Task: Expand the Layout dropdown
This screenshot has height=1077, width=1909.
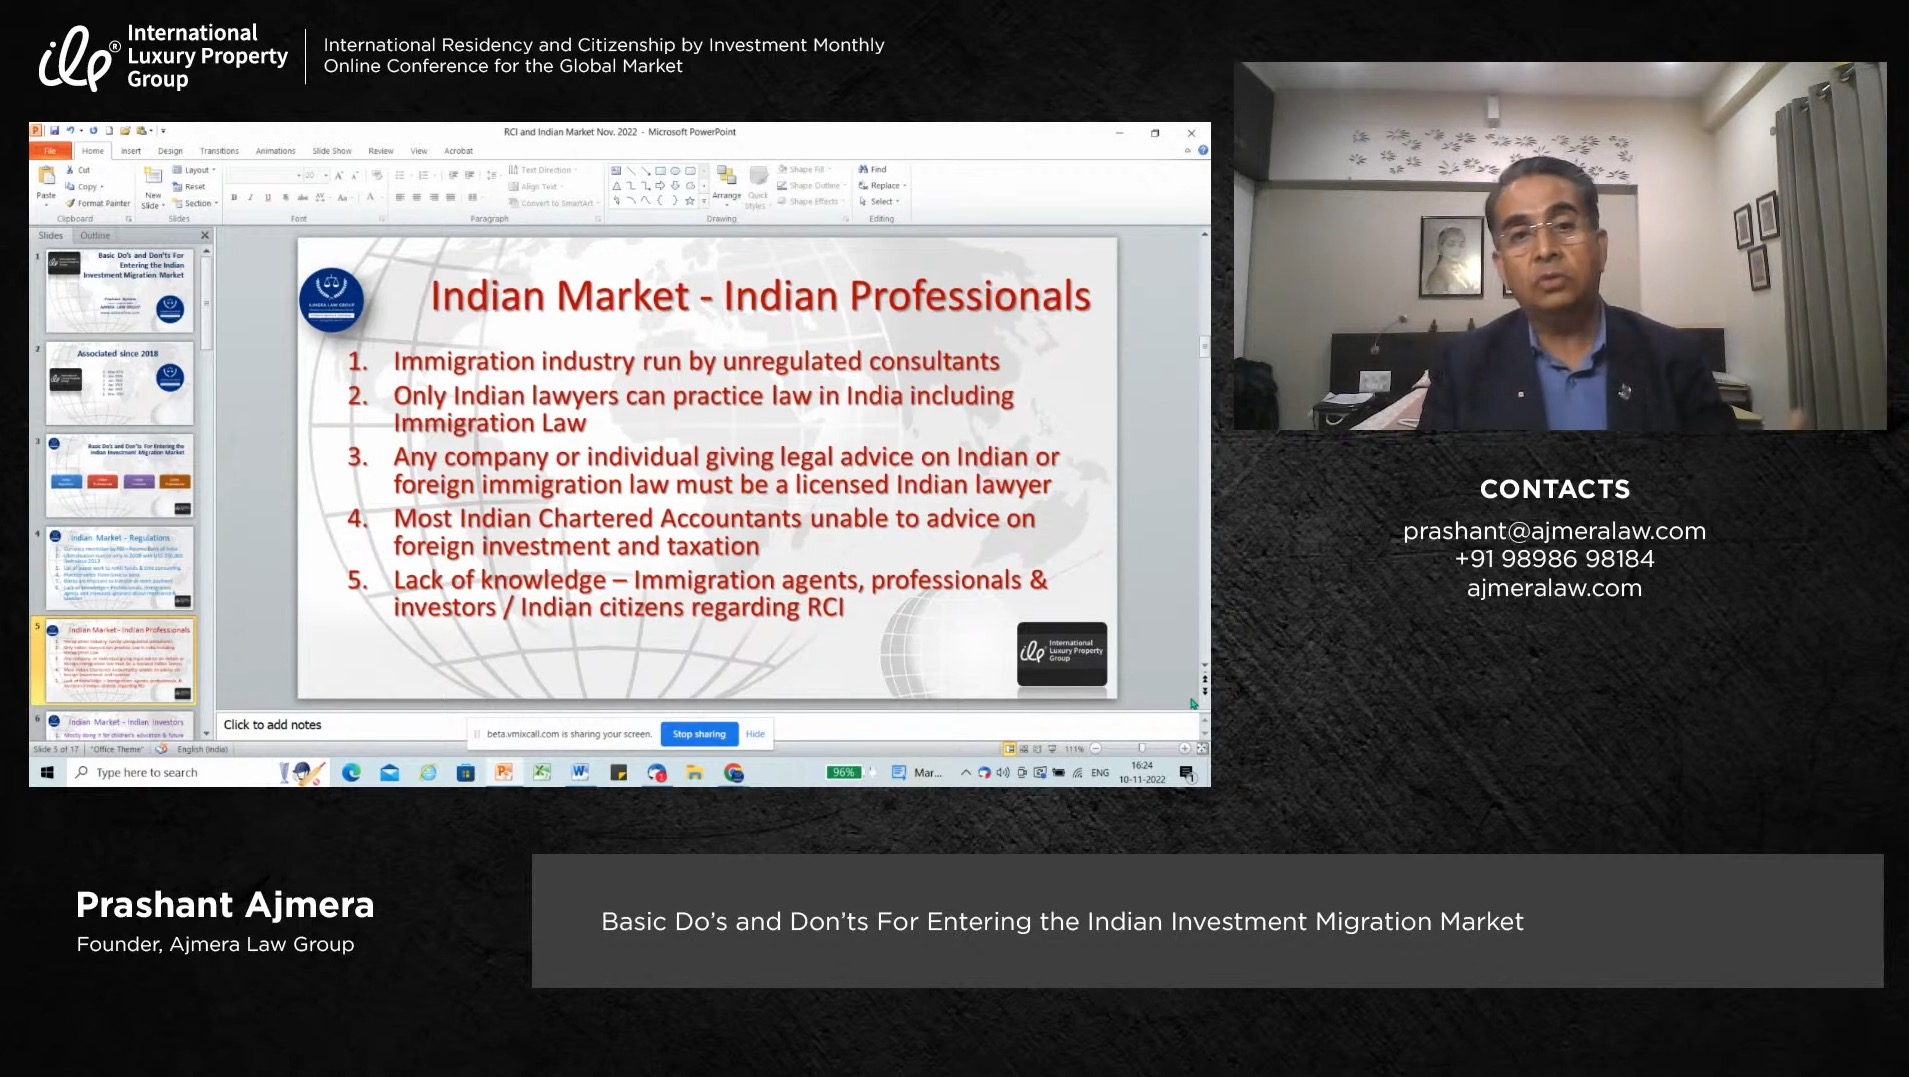Action: [195, 170]
